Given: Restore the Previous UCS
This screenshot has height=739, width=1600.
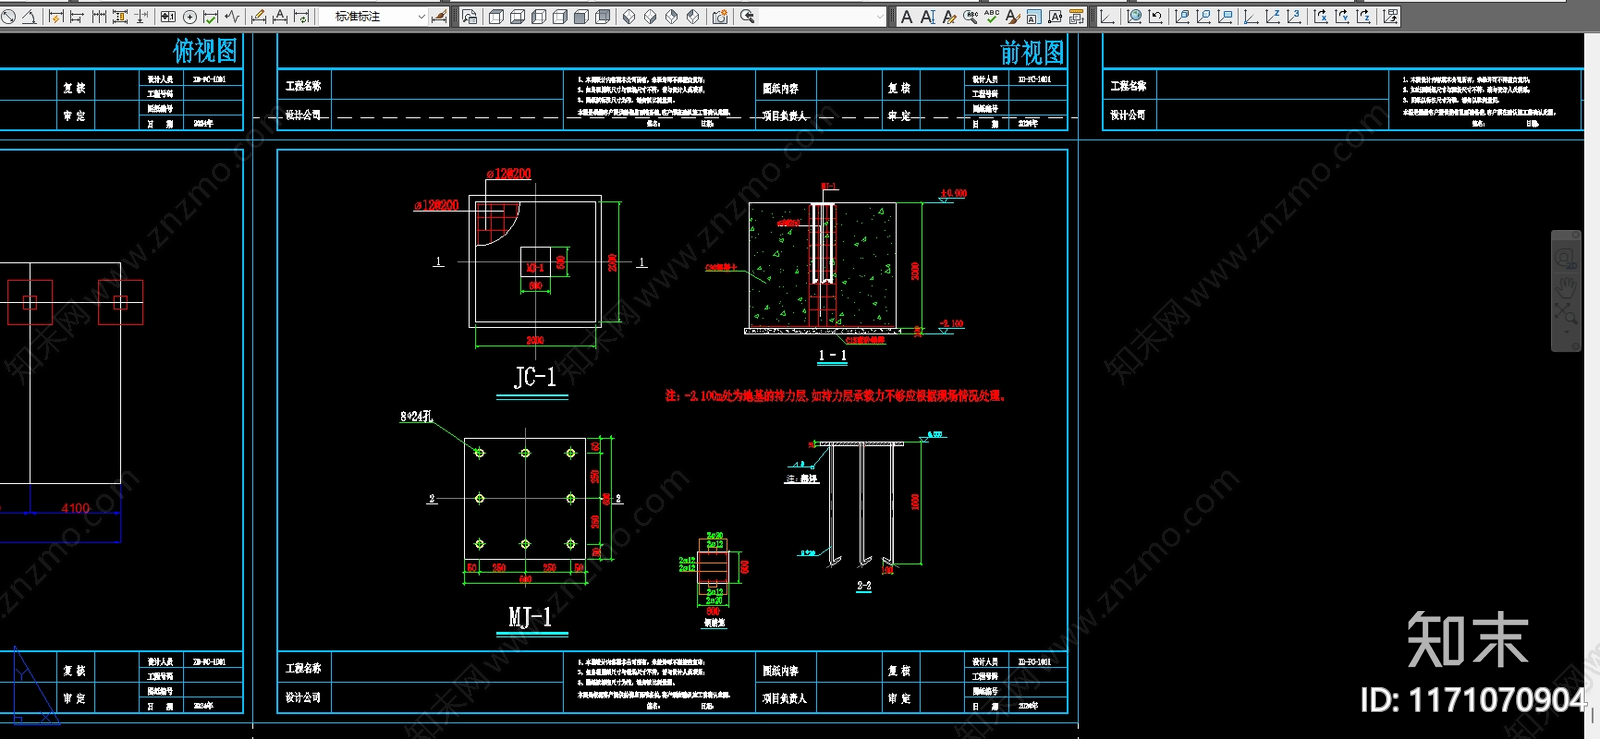Looking at the screenshot, I should click(x=1156, y=17).
